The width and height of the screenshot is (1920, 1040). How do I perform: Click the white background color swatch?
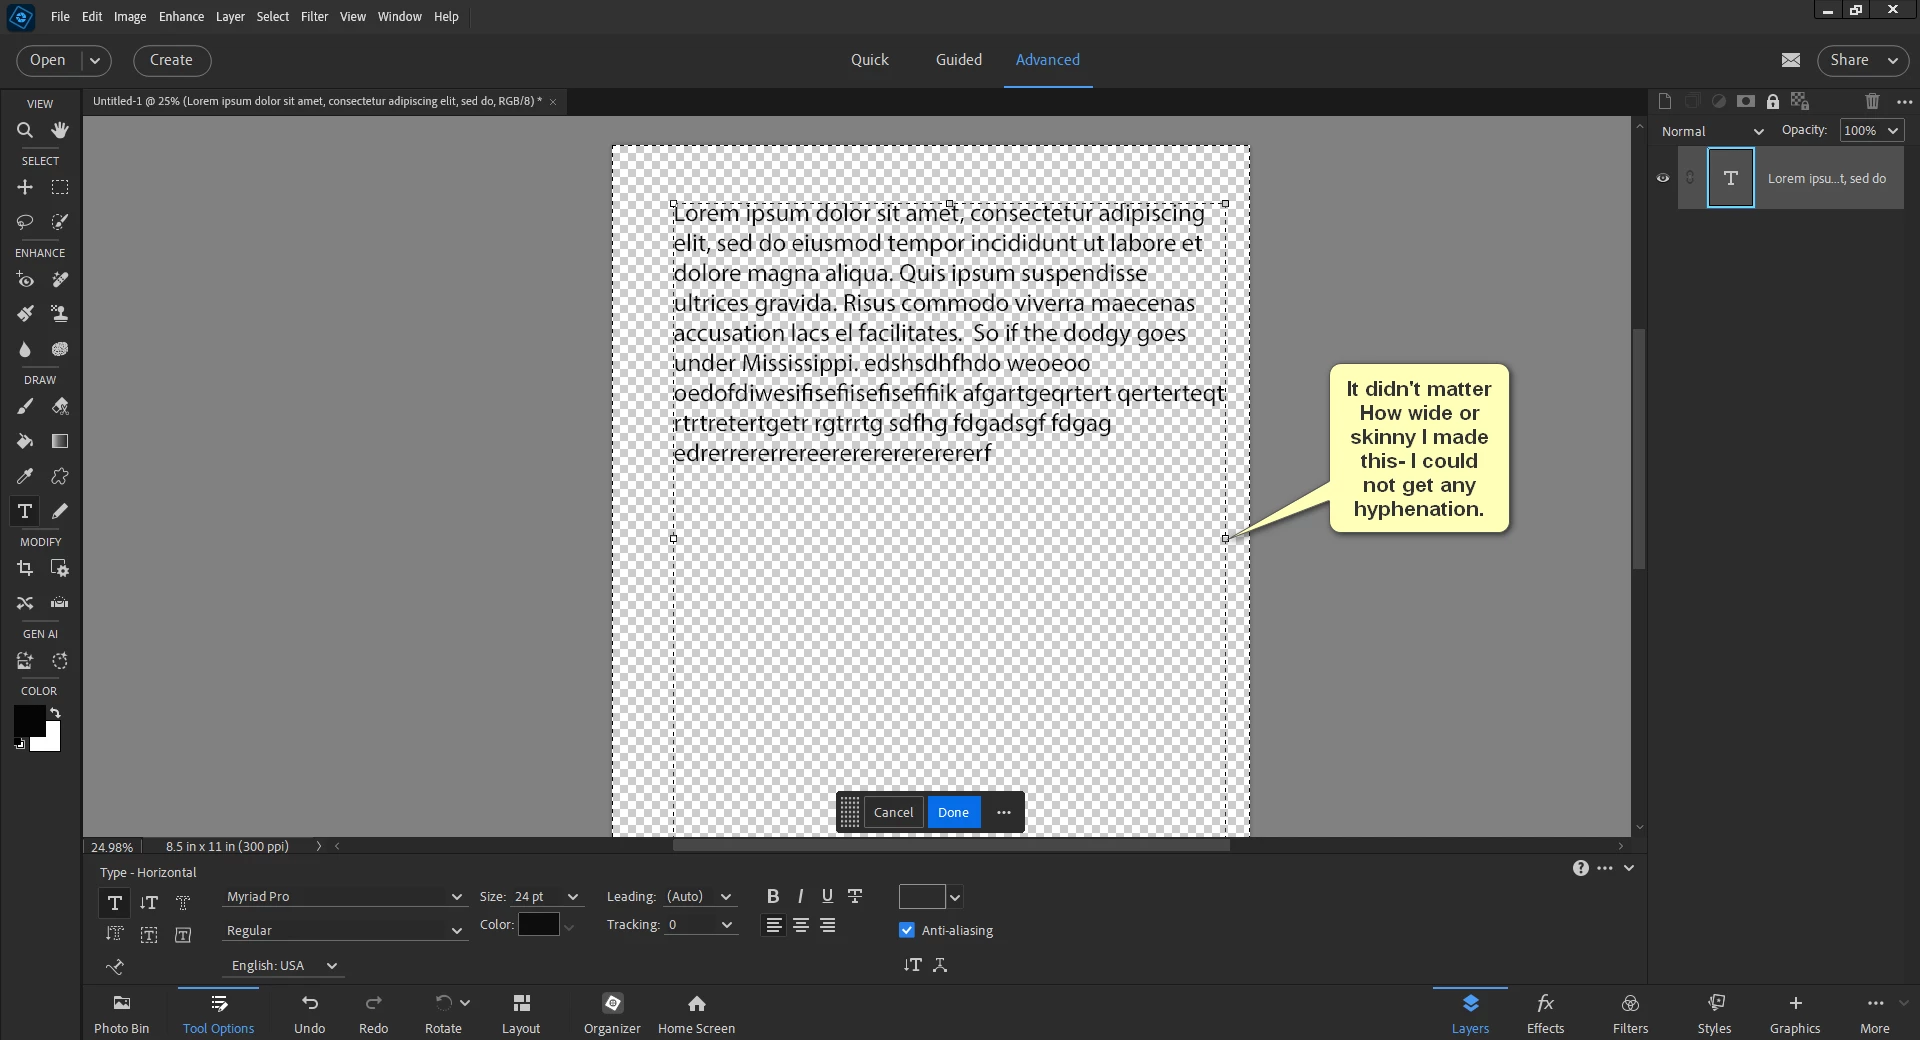50,740
